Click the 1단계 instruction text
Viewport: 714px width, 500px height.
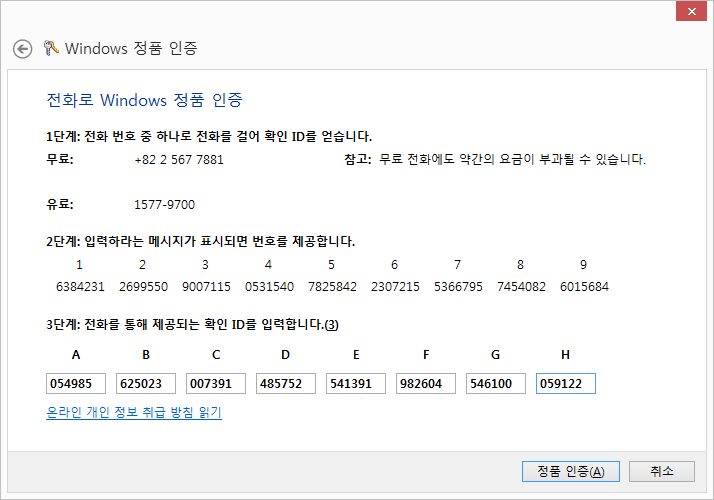209,136
